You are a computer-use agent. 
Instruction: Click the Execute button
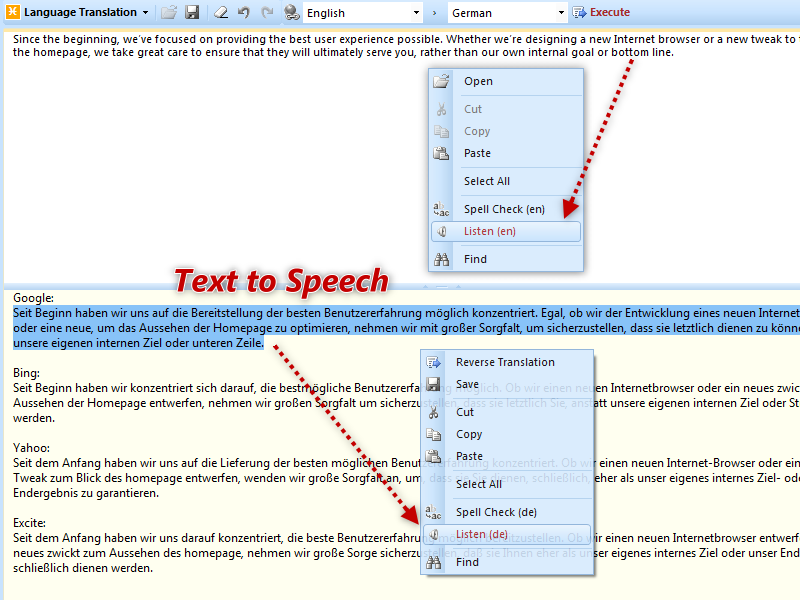pos(602,12)
